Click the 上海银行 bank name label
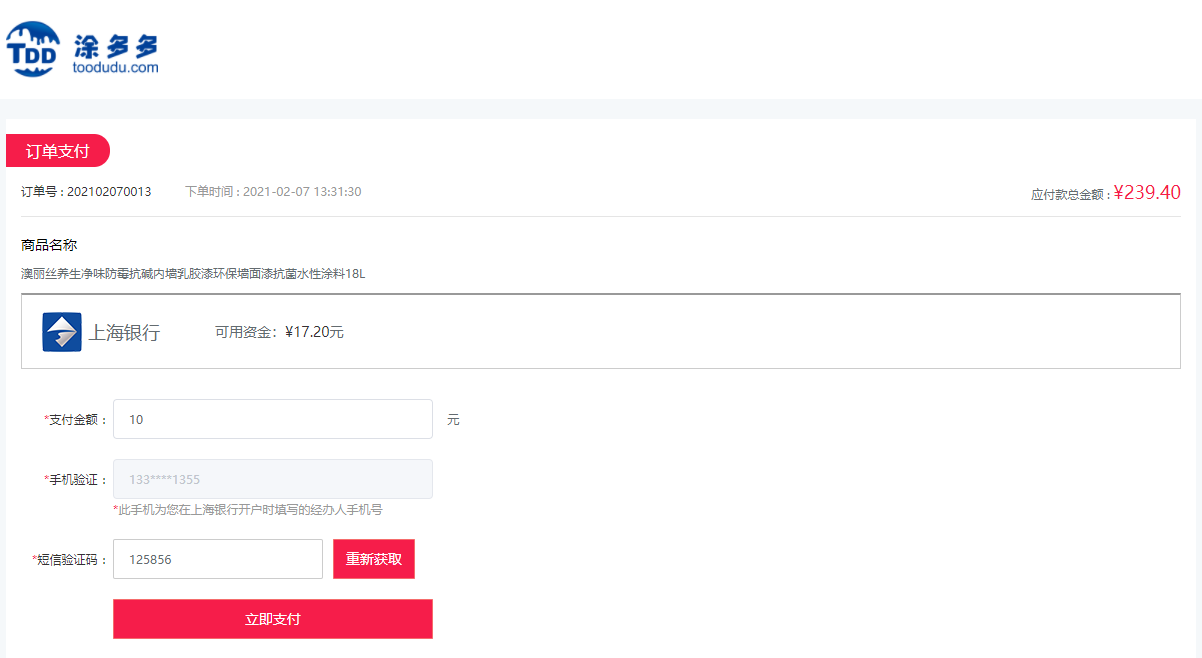 [124, 333]
